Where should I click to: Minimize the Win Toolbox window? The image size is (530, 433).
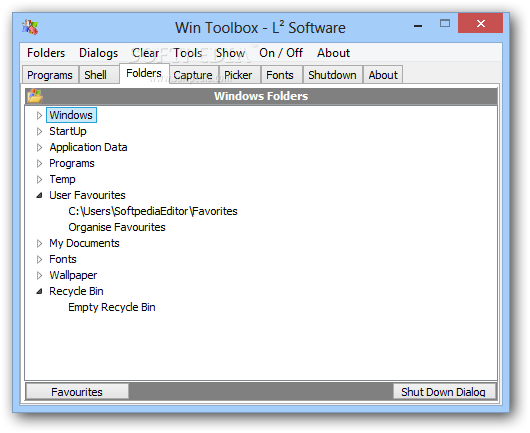coord(418,25)
